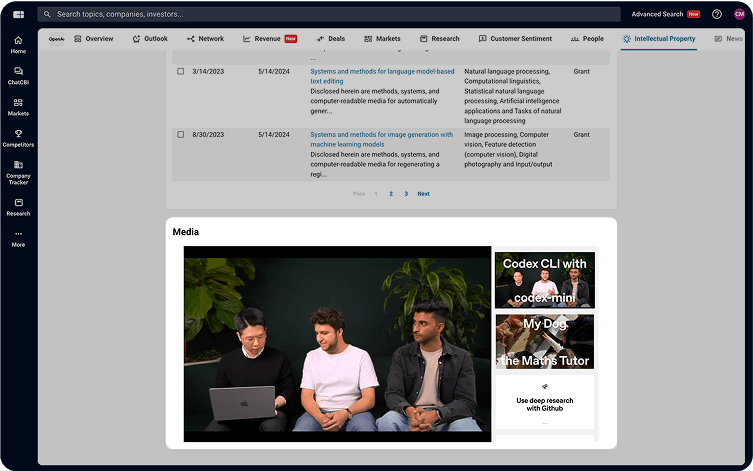
Task: Go to Next page of patents
Action: tap(423, 194)
